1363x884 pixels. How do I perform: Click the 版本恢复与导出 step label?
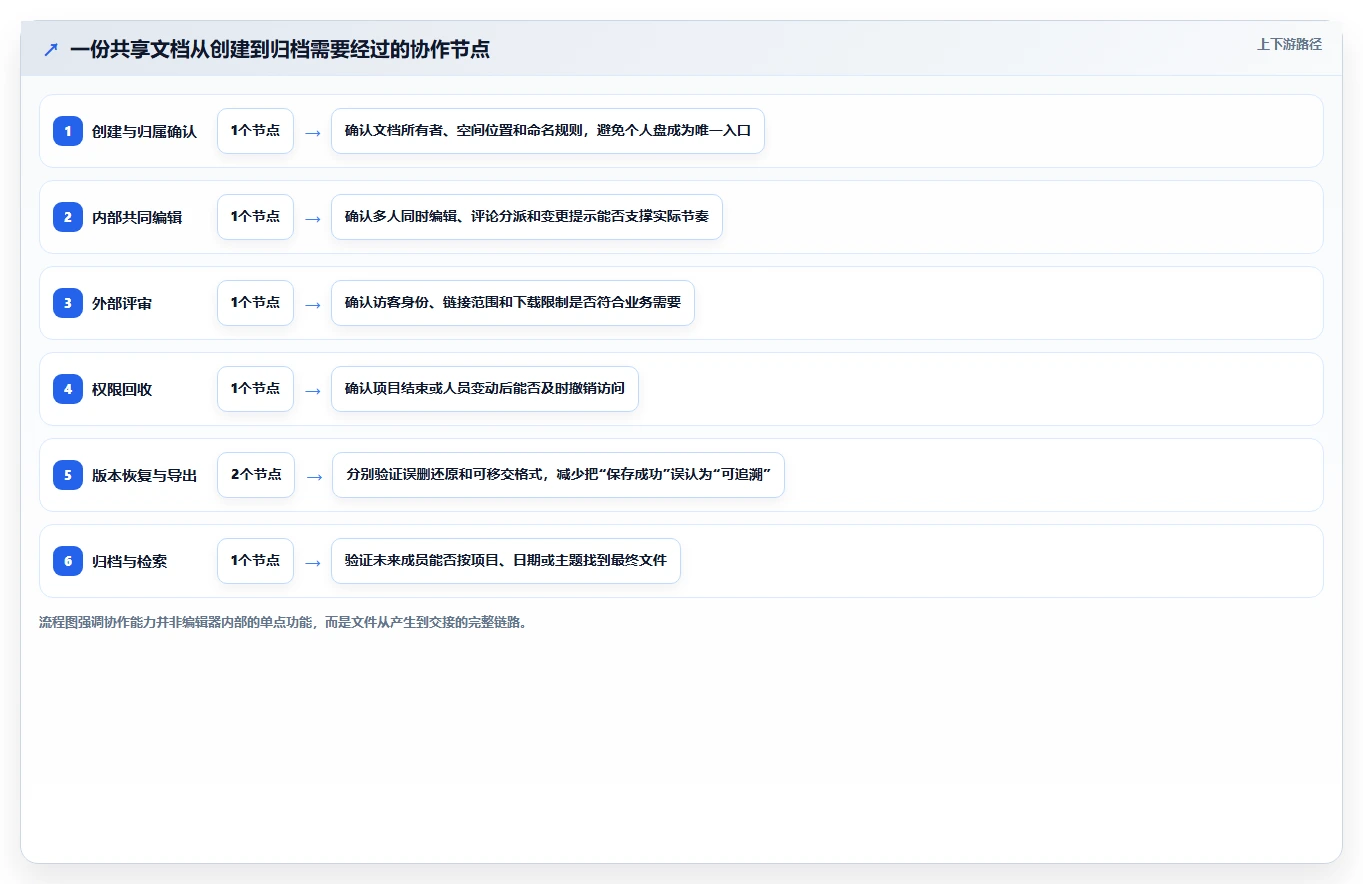[145, 476]
